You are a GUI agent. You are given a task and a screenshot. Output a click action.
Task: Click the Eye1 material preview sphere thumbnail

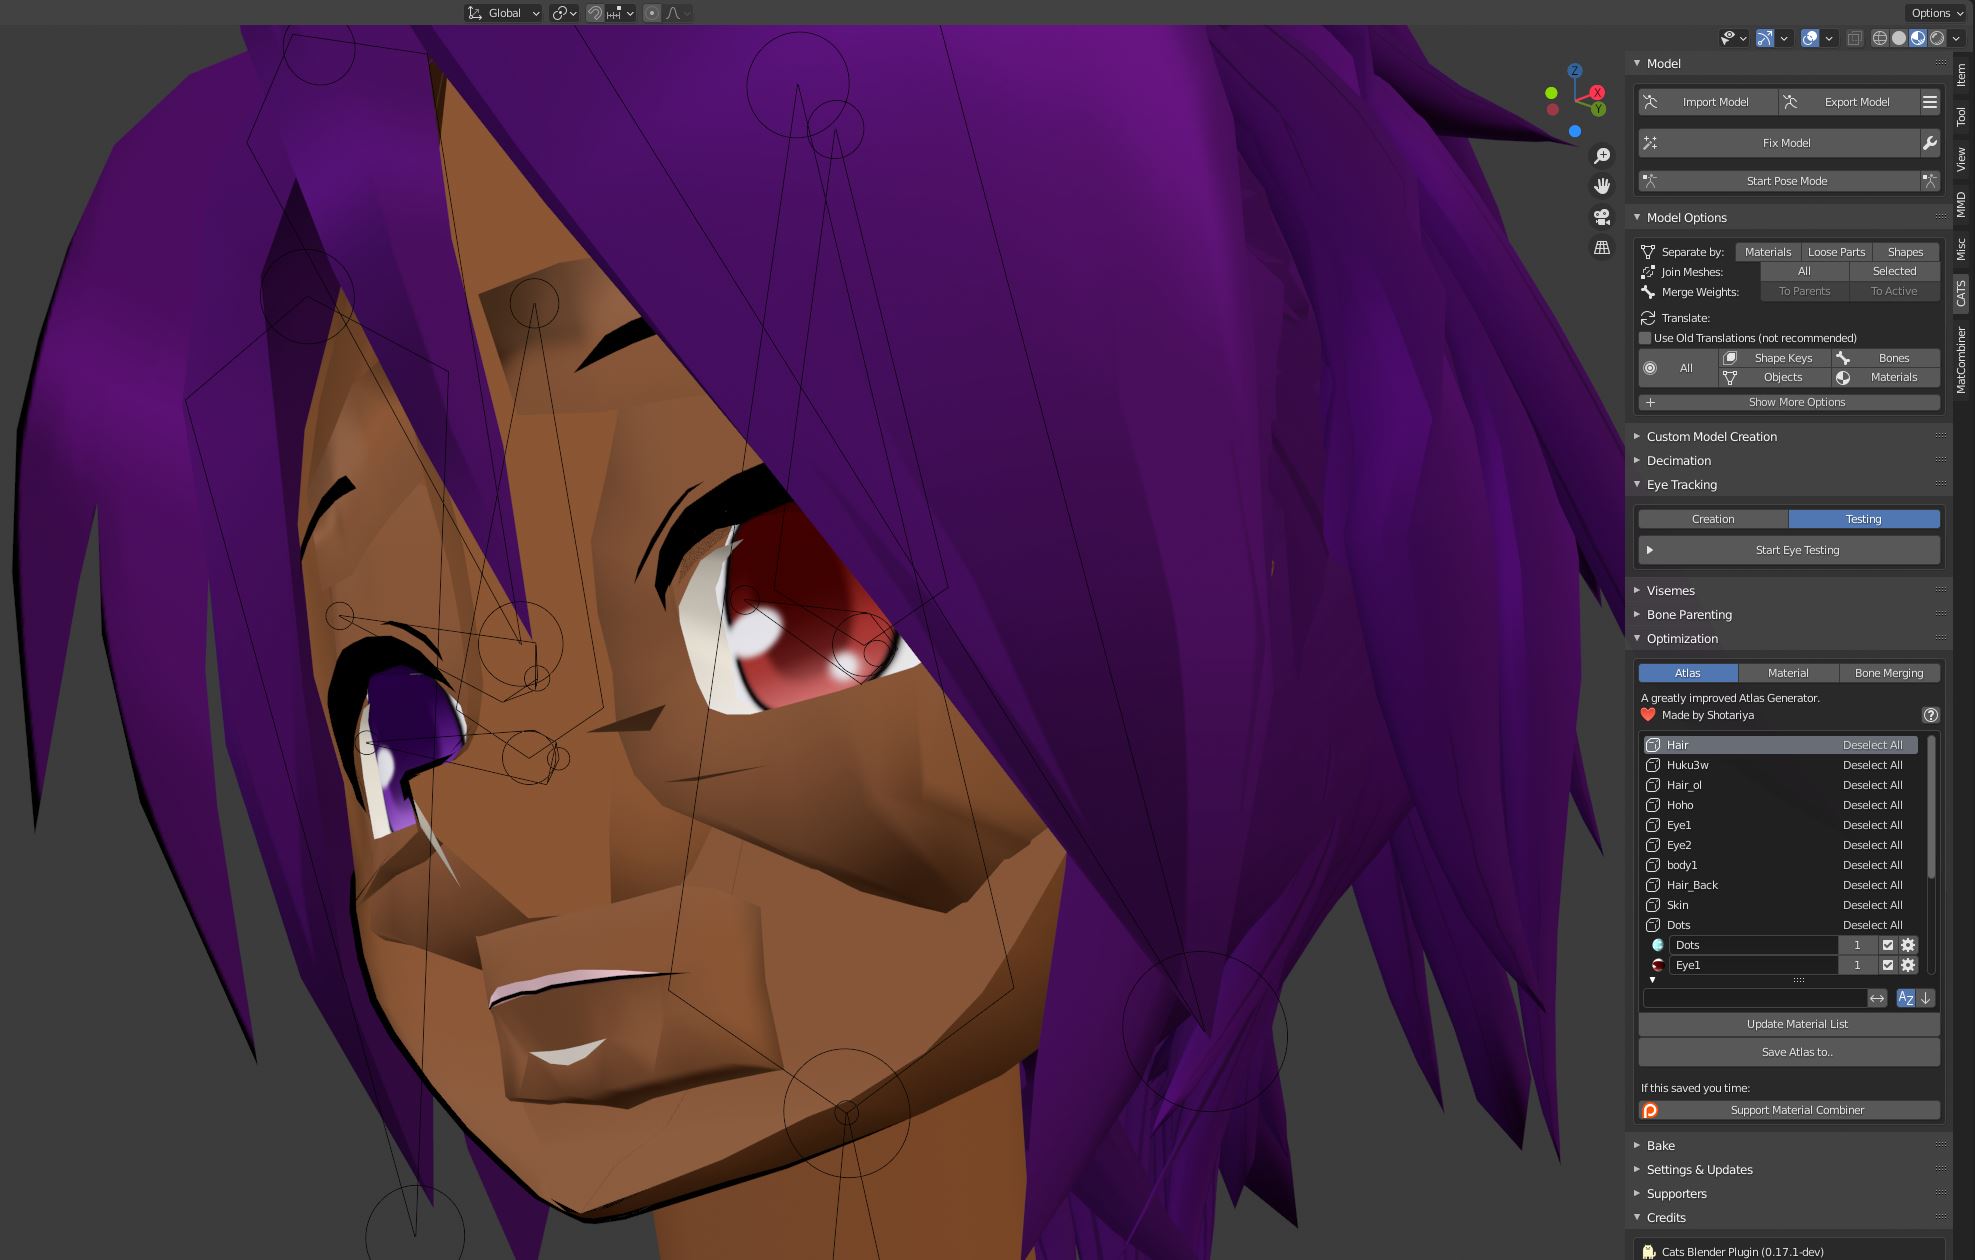coord(1656,965)
